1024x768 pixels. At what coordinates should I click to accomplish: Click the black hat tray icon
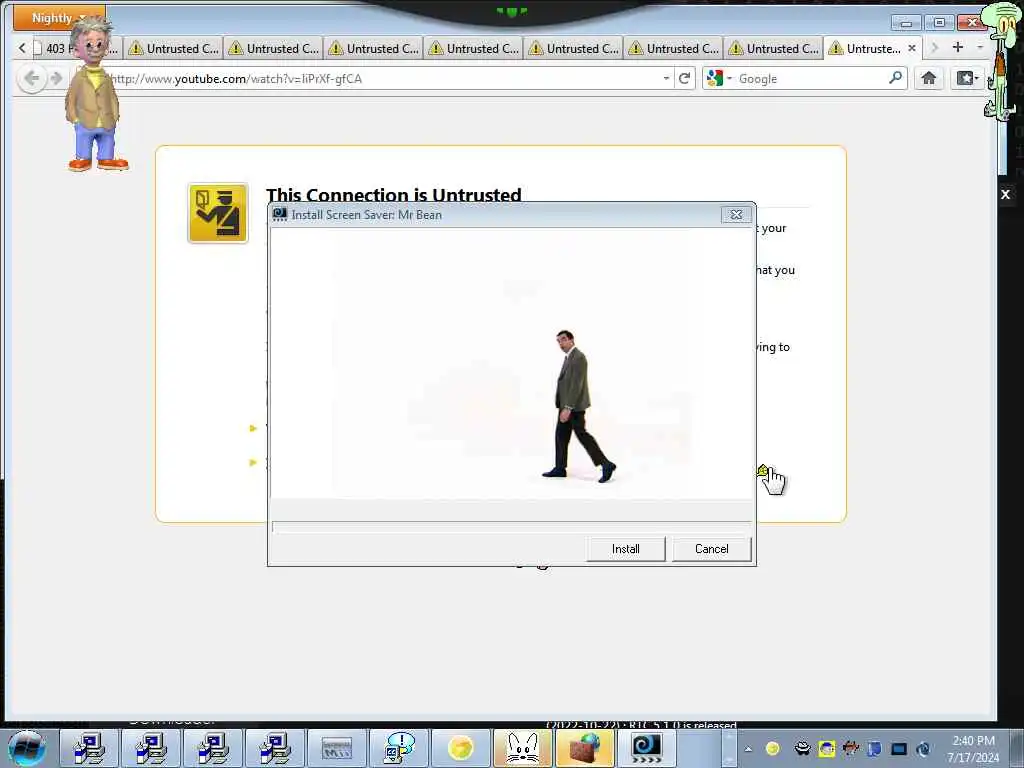point(803,748)
